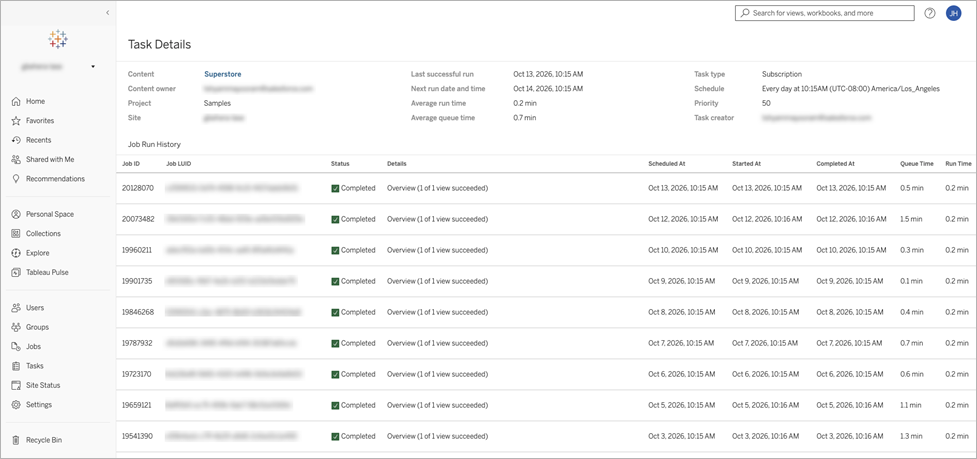977x459 pixels.
Task: Click the Groups icon in the sidebar
Action: click(16, 327)
